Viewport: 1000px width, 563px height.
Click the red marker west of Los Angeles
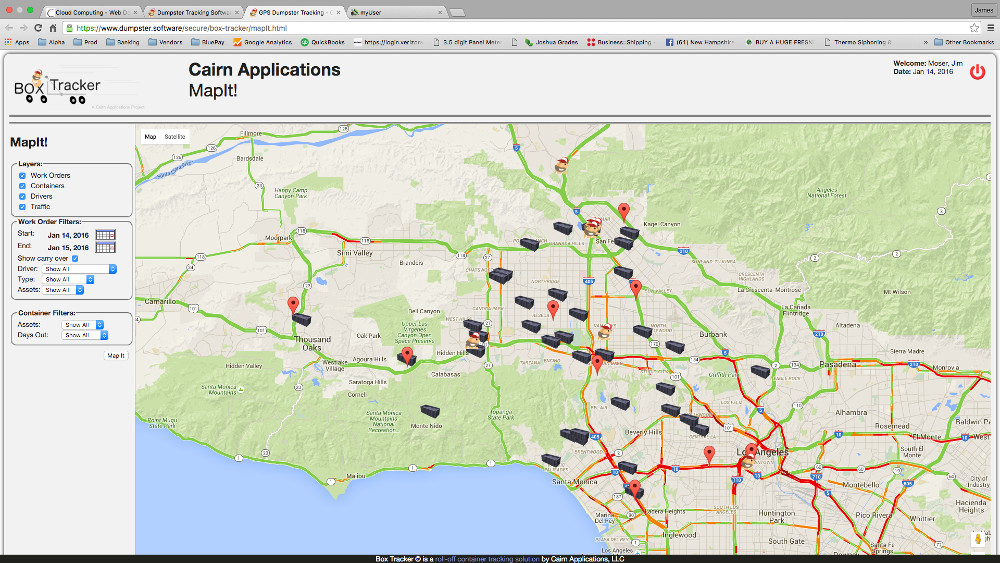coord(709,455)
